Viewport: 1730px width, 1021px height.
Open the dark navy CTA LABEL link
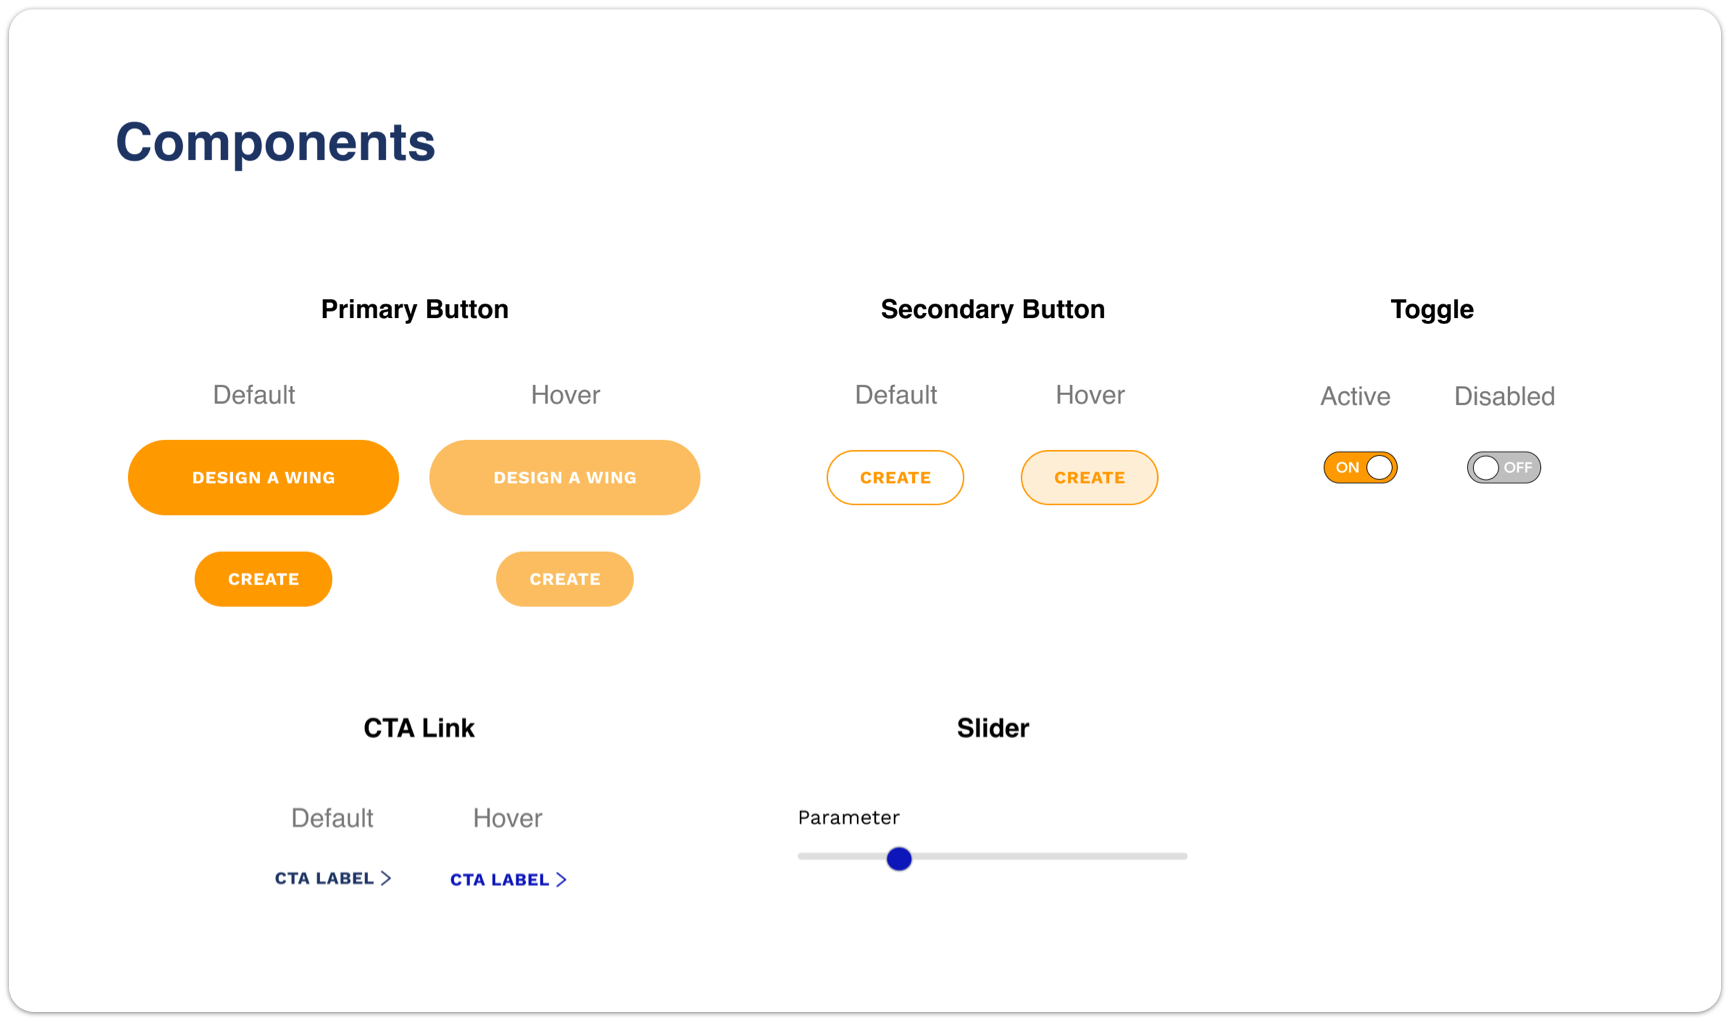(333, 878)
